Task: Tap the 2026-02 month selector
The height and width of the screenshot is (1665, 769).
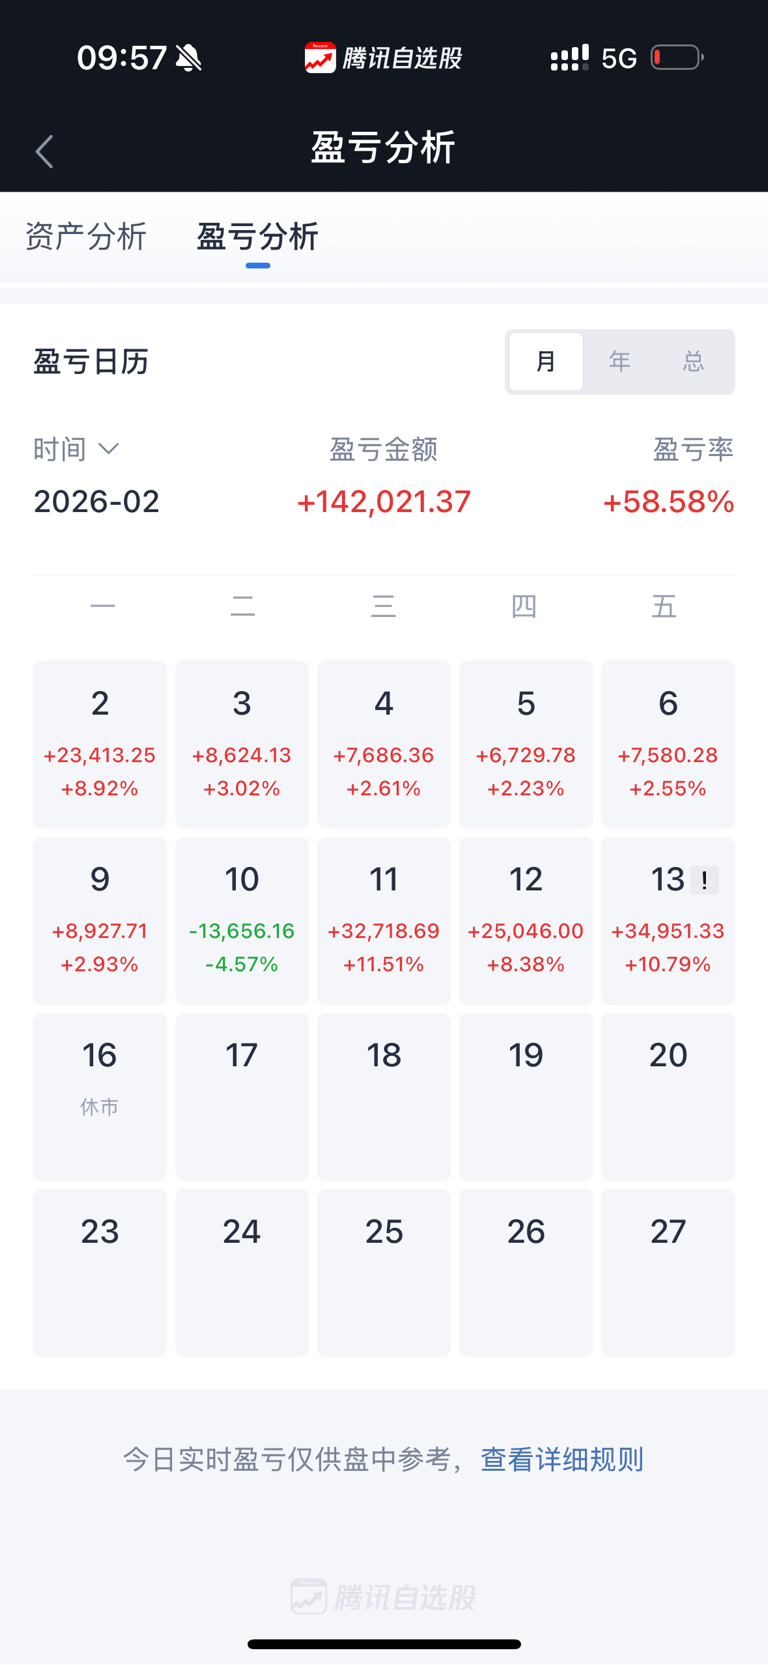Action: click(97, 501)
